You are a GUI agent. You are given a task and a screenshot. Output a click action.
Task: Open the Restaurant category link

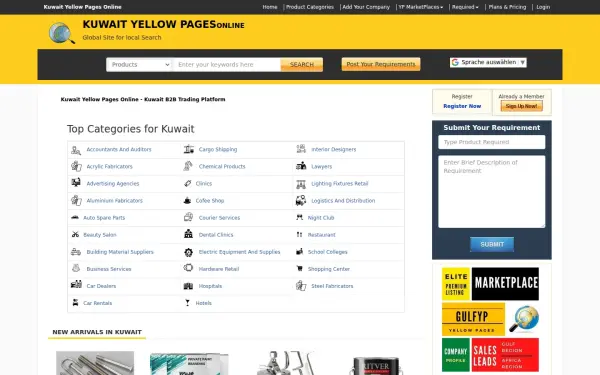tap(321, 235)
